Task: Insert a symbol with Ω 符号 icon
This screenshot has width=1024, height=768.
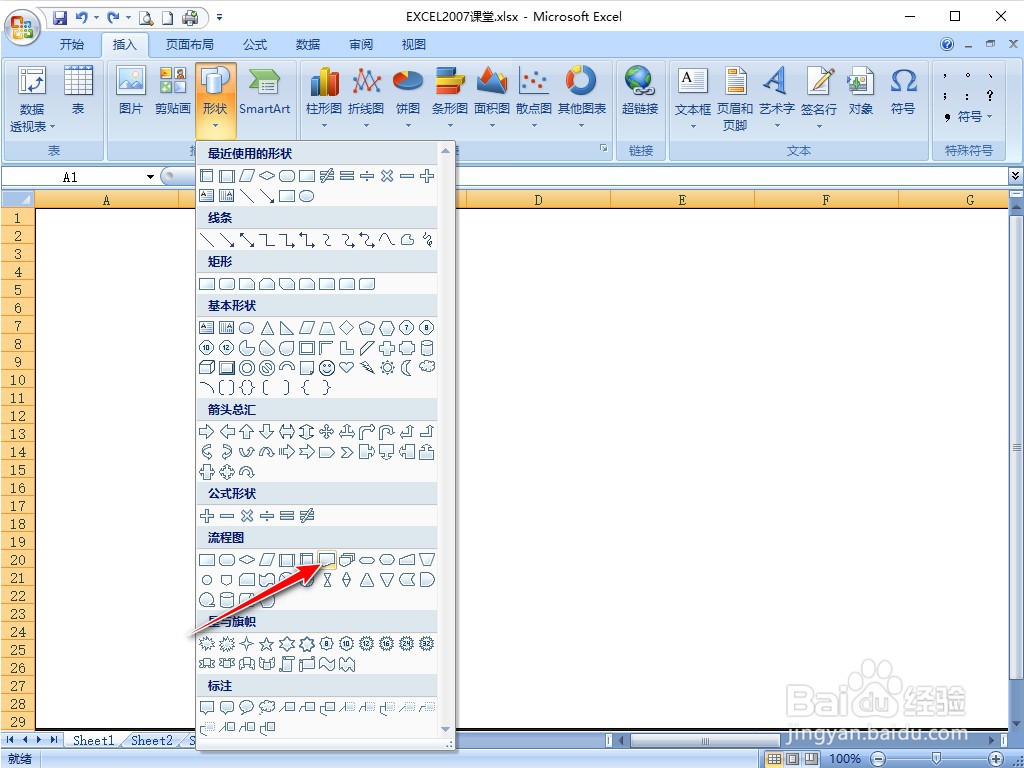Action: click(x=903, y=91)
